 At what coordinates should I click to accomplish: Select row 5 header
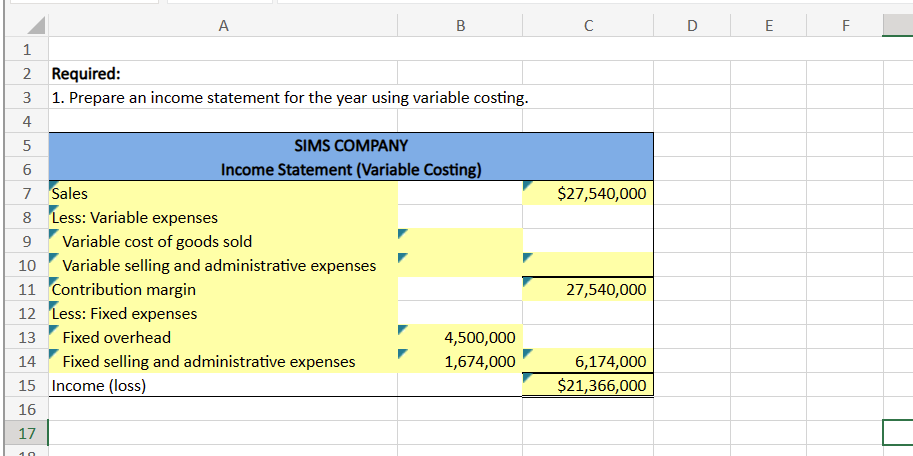(x=26, y=145)
